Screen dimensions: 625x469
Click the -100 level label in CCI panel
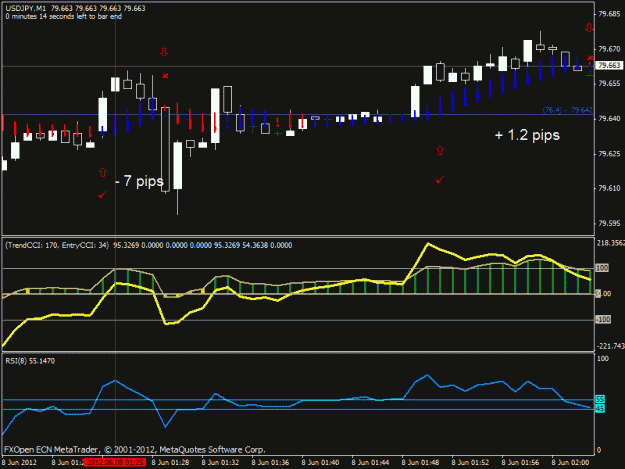tap(603, 319)
